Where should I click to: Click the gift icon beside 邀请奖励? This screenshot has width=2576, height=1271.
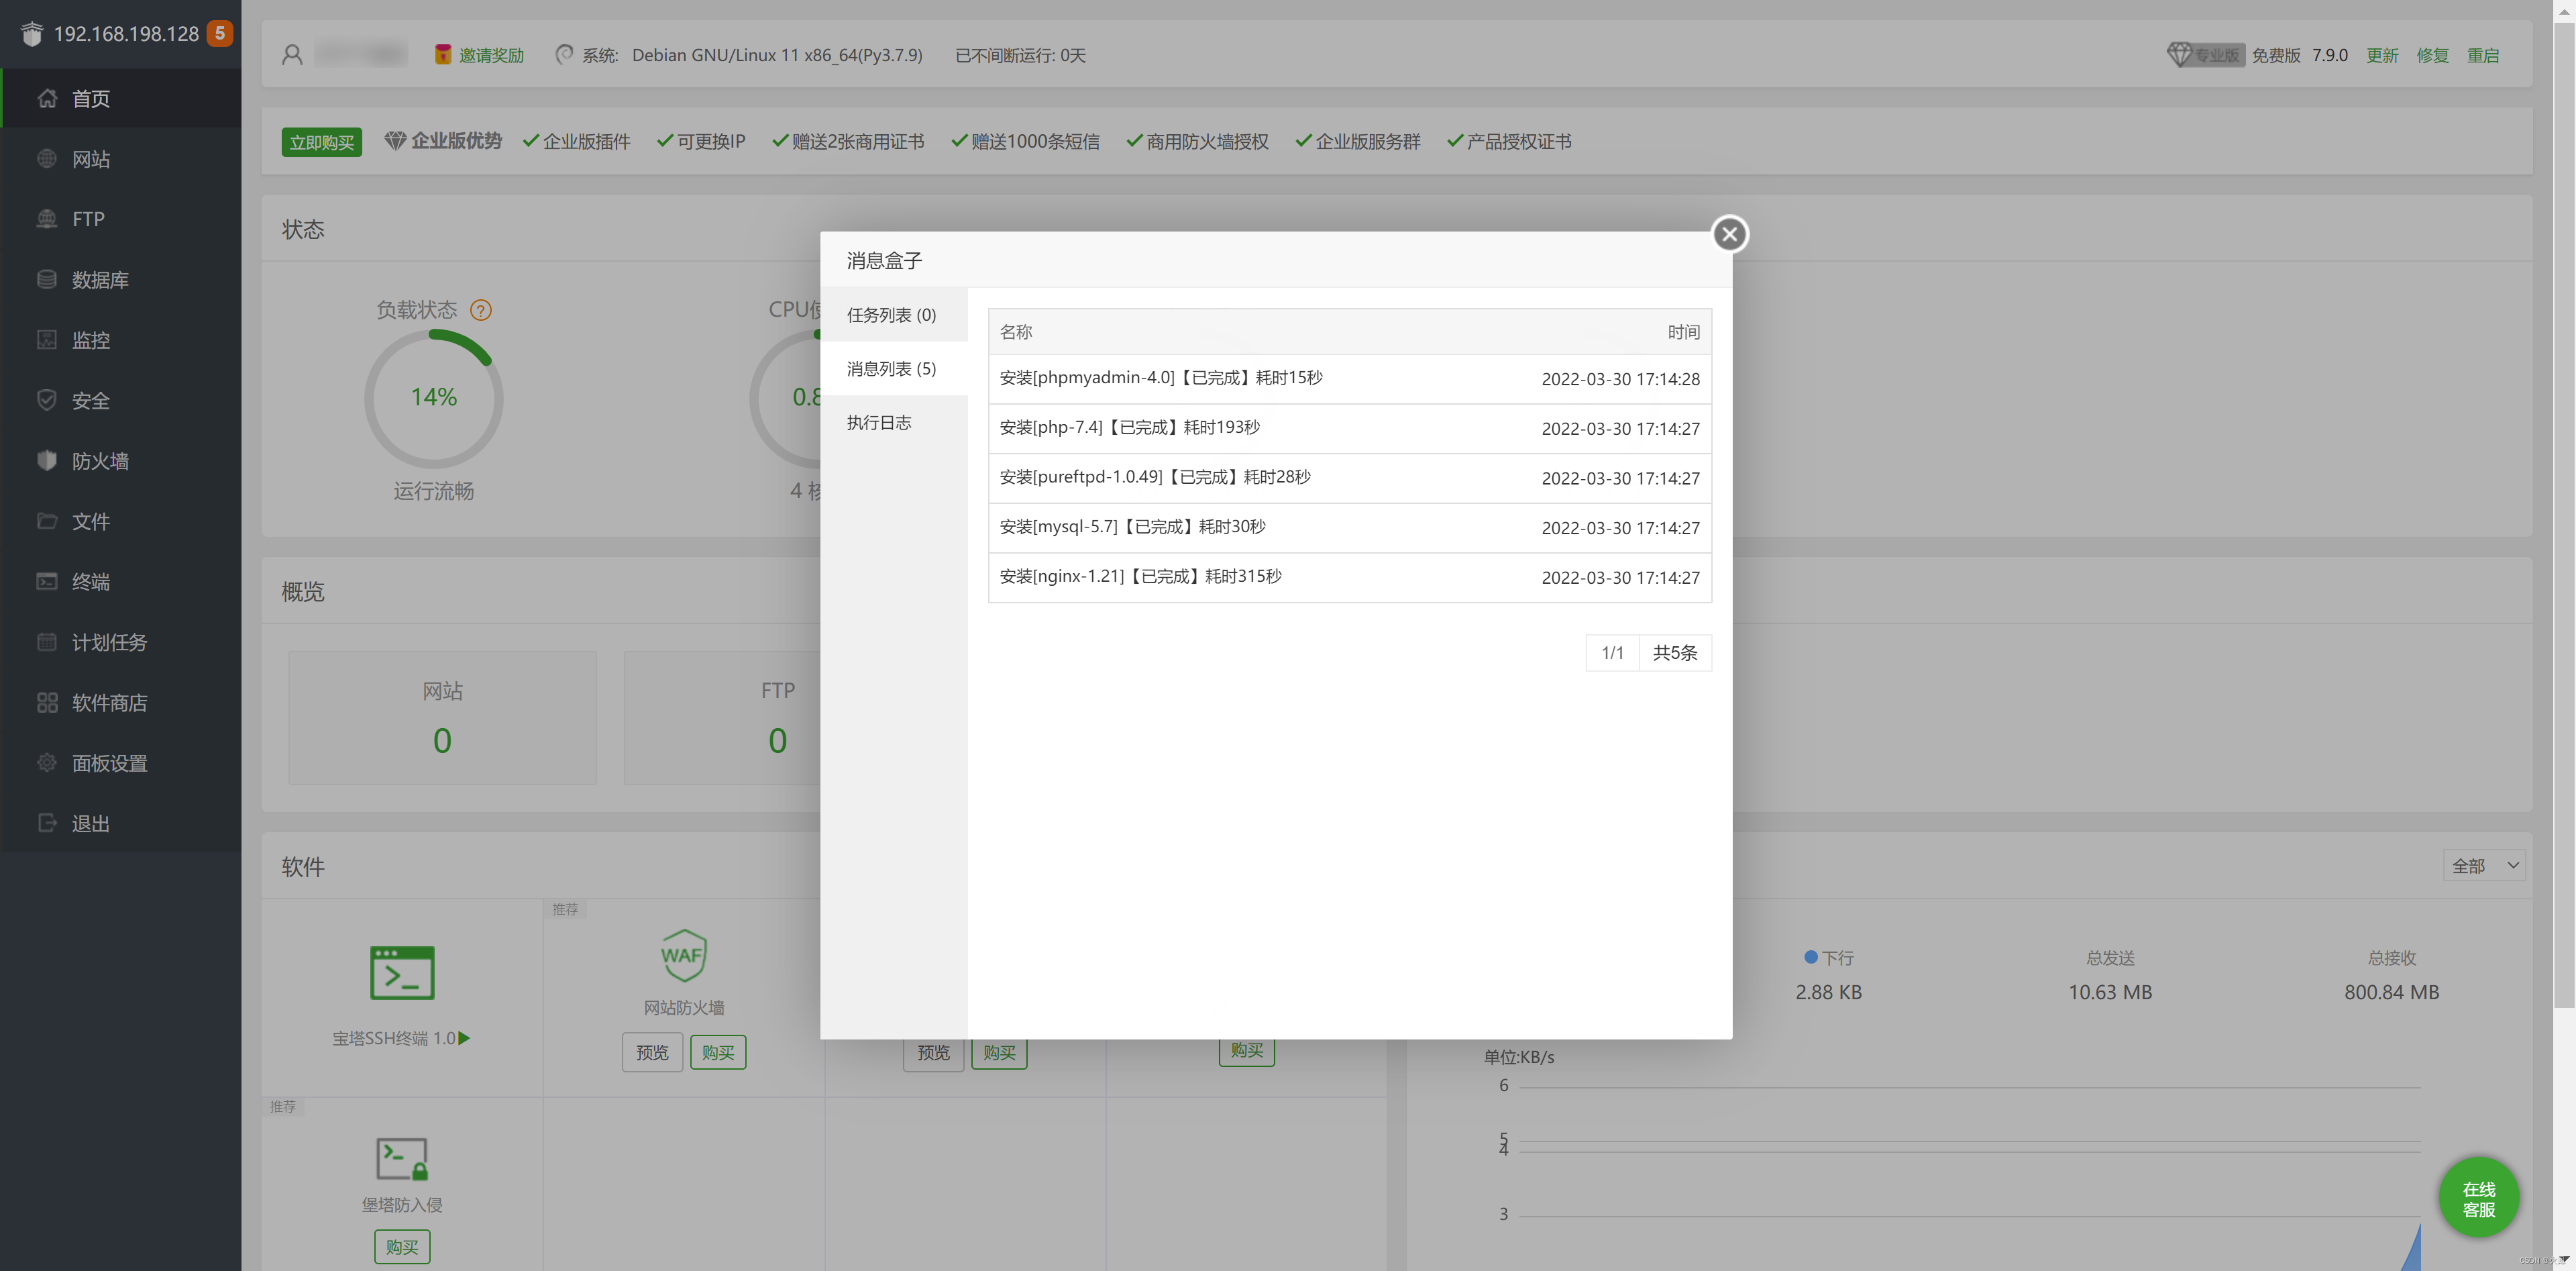(443, 55)
